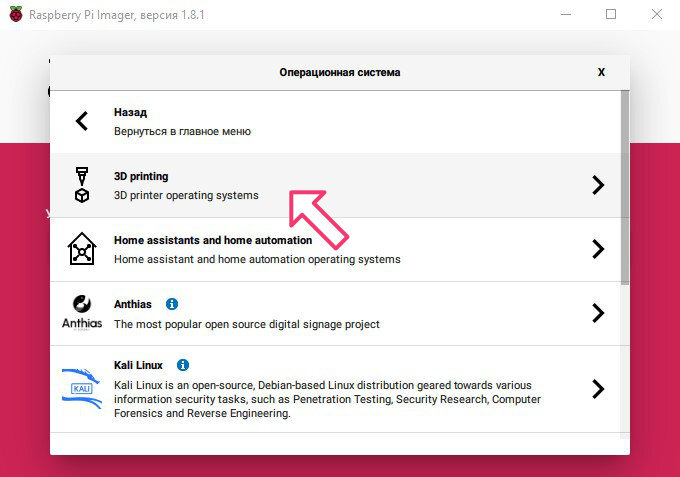The image size is (680, 477).
Task: Select the Назад menu entry
Action: pos(130,113)
